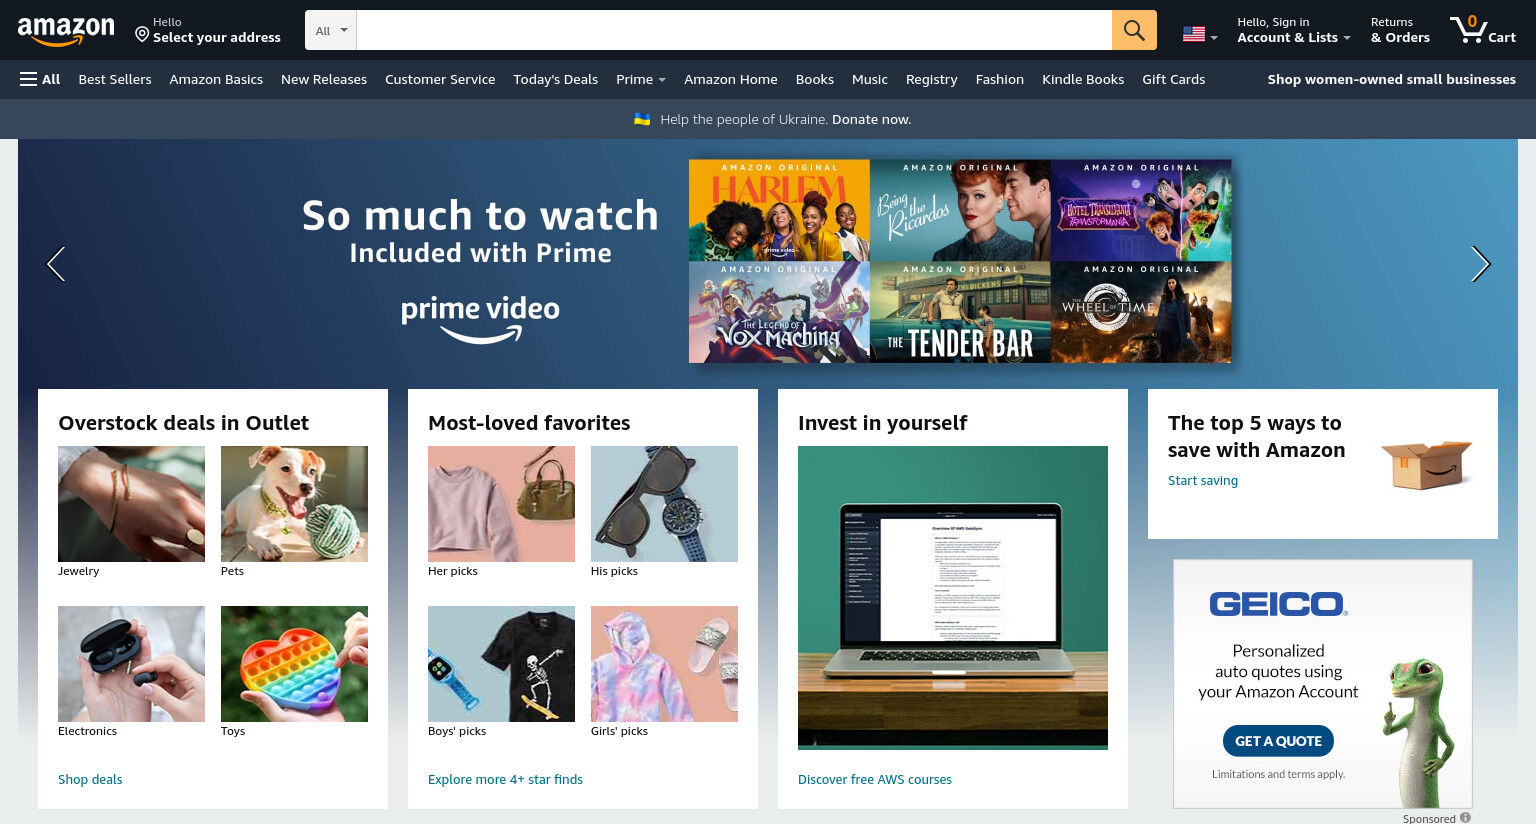Go to Fashion section
The width and height of the screenshot is (1536, 824).
(x=1000, y=79)
